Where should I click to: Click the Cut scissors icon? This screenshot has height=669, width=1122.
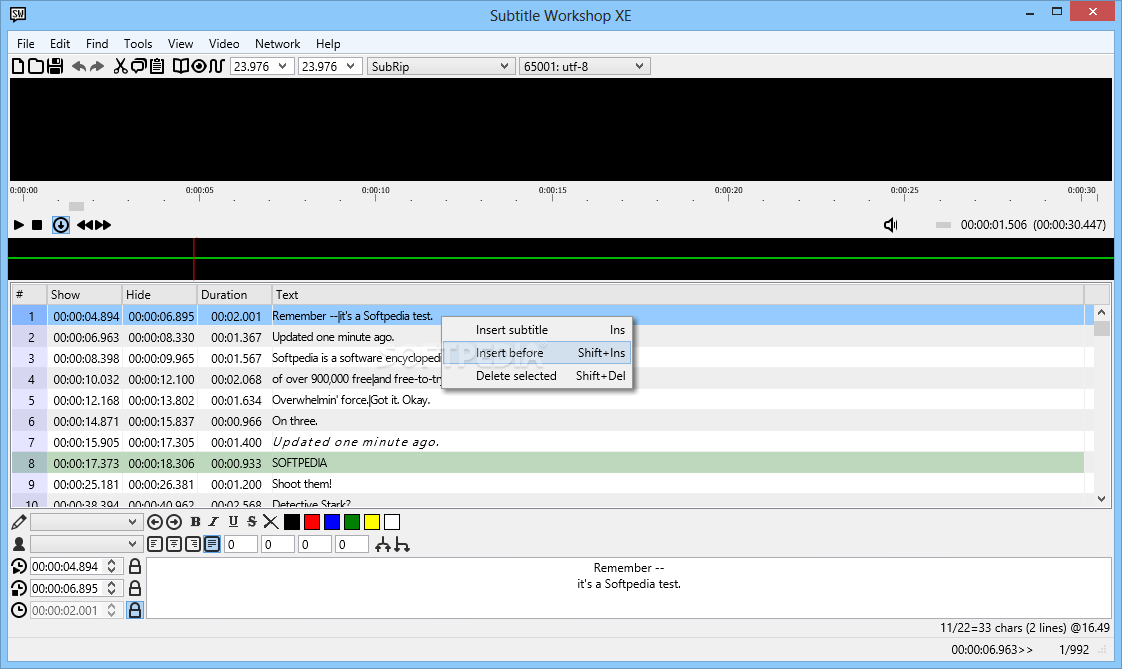point(120,67)
